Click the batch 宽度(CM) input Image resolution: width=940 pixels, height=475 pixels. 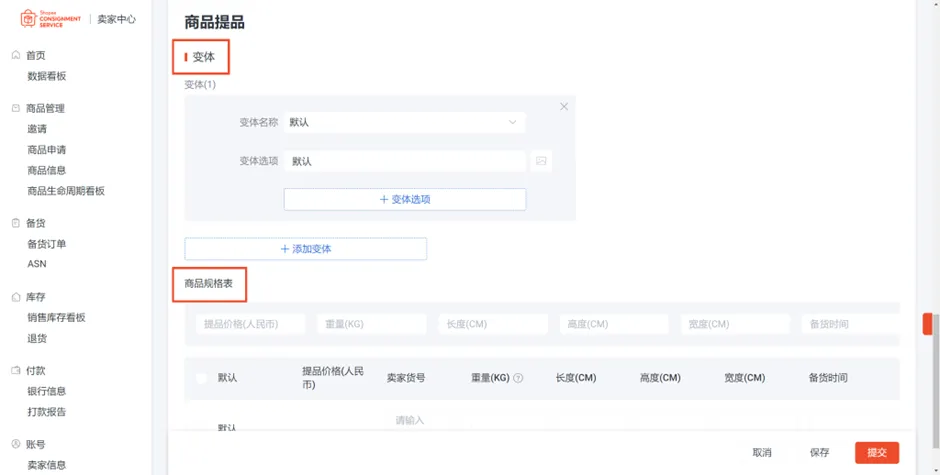(x=735, y=324)
